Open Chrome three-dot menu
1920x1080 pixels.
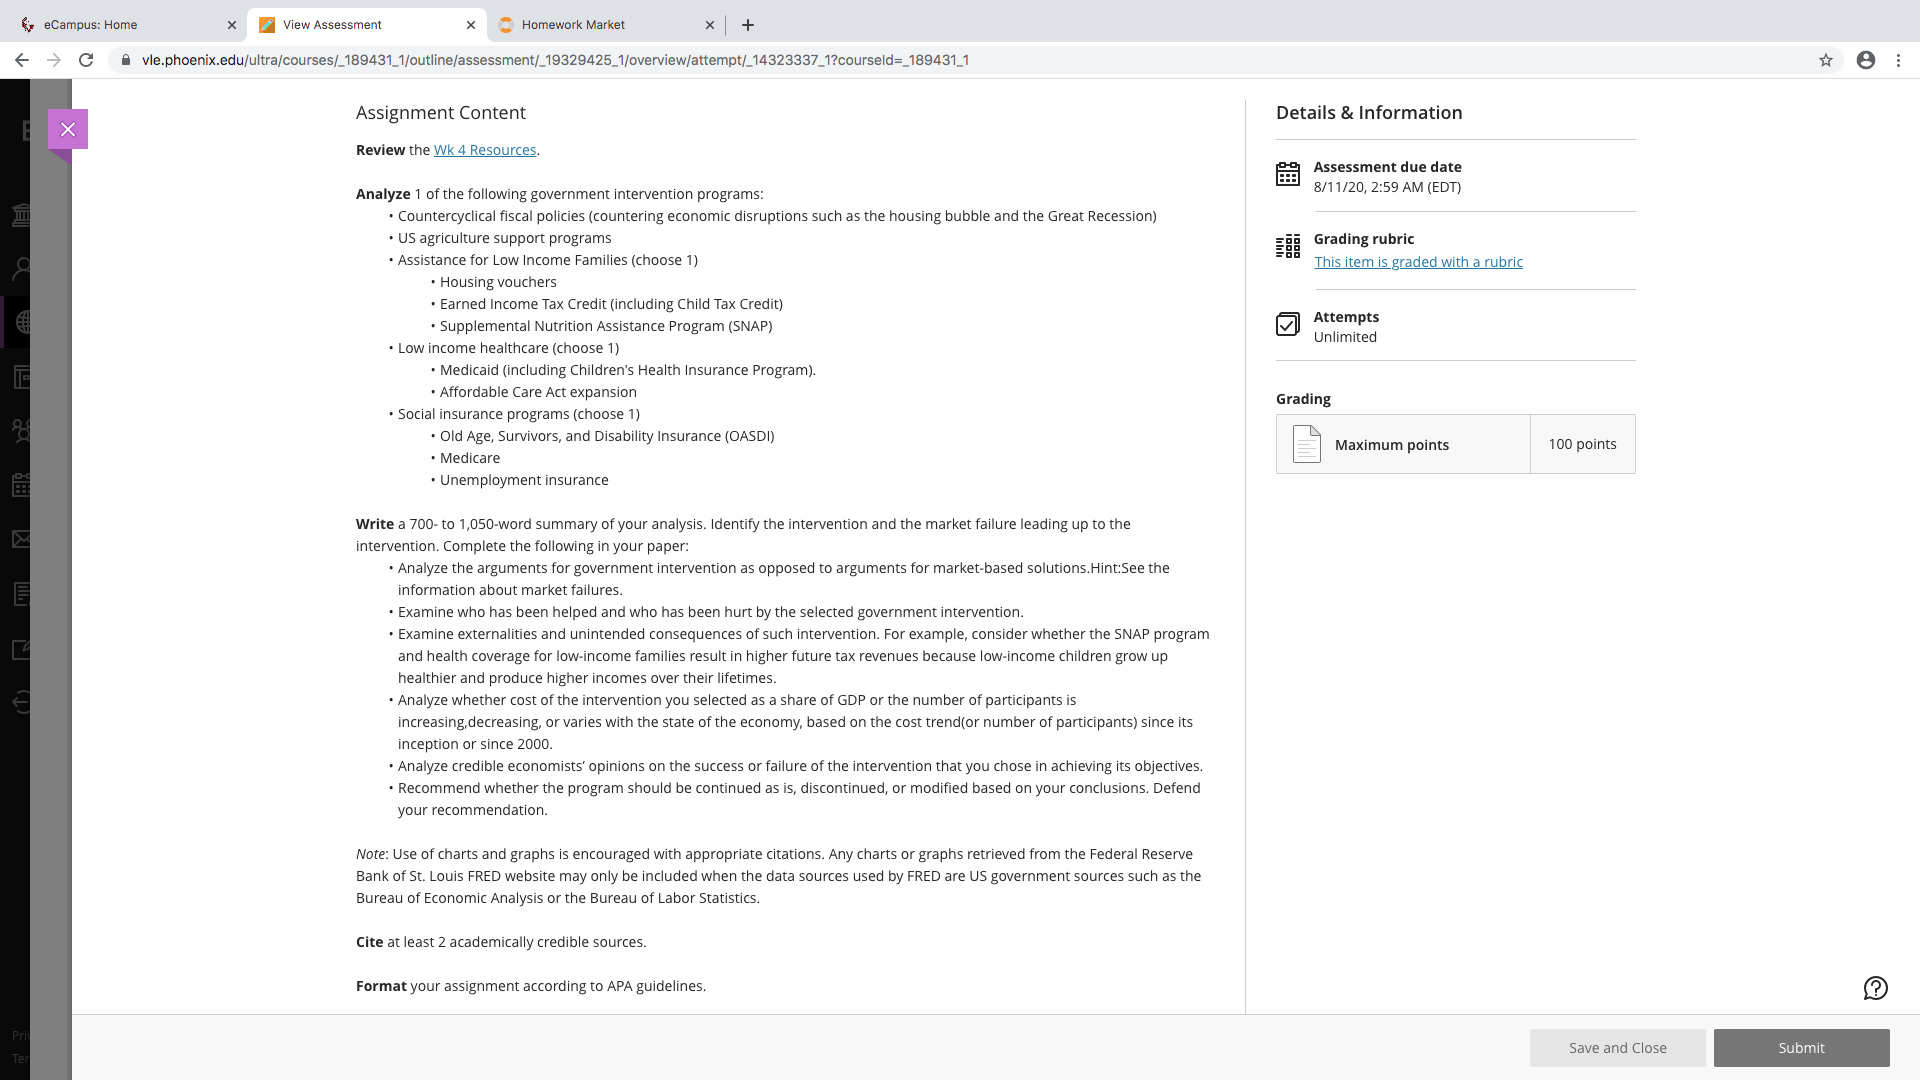tap(1898, 60)
